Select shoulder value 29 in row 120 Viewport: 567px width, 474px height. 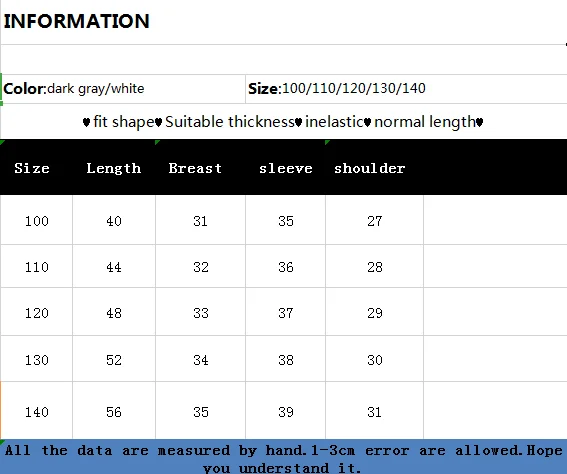pyautogui.click(x=375, y=313)
